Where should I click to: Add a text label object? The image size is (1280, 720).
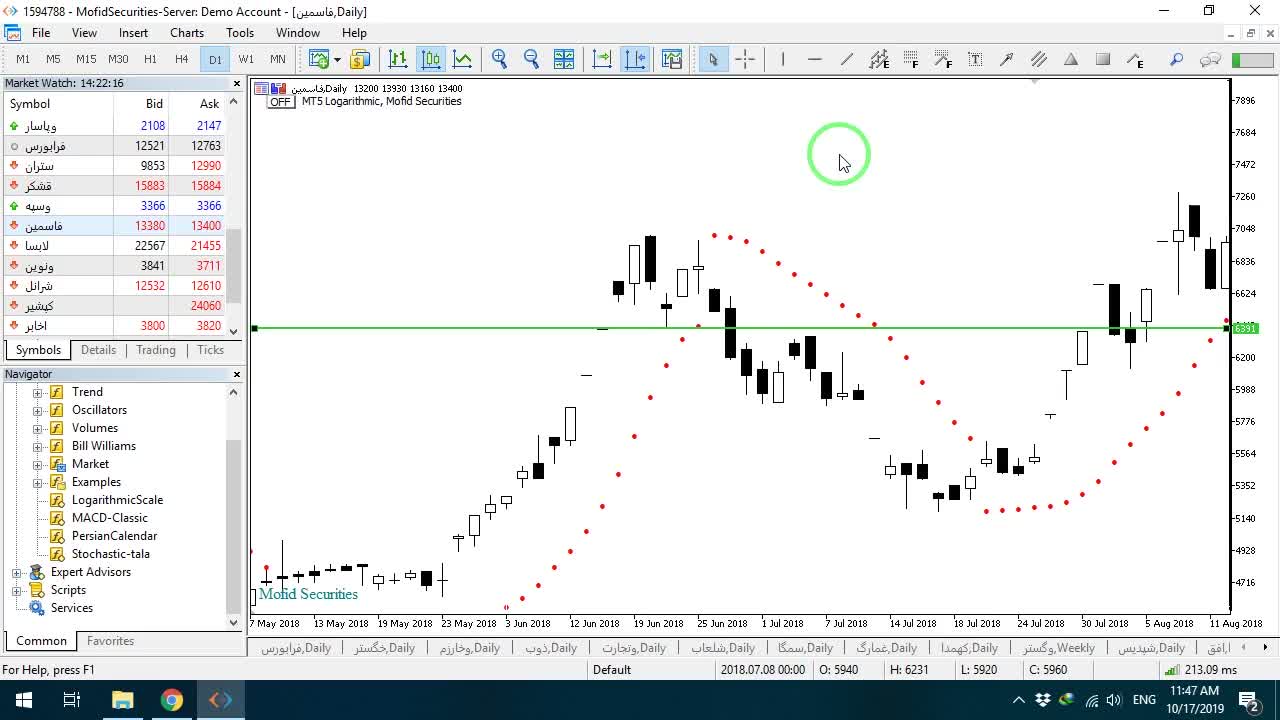pos(975,59)
